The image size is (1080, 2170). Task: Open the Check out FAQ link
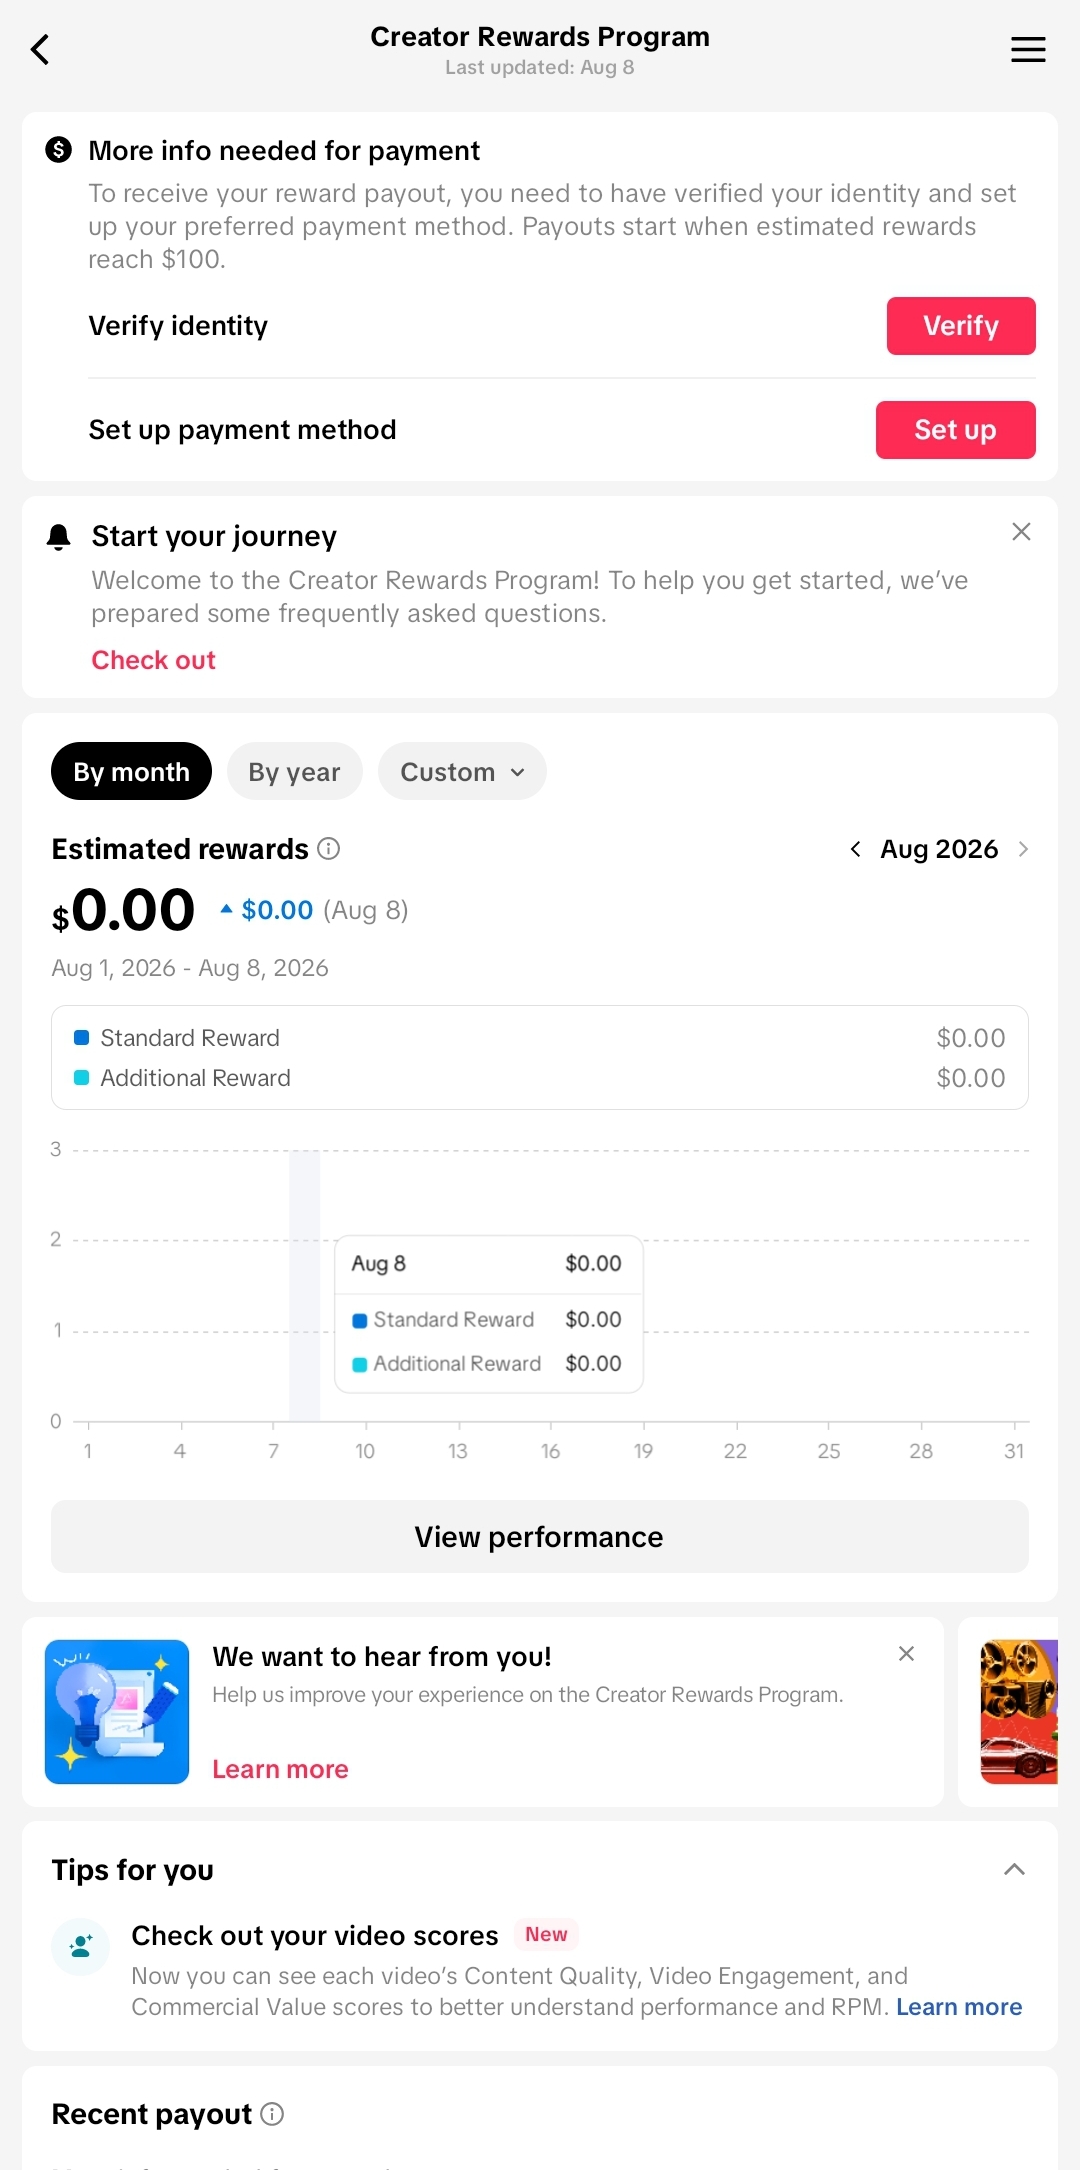153,660
